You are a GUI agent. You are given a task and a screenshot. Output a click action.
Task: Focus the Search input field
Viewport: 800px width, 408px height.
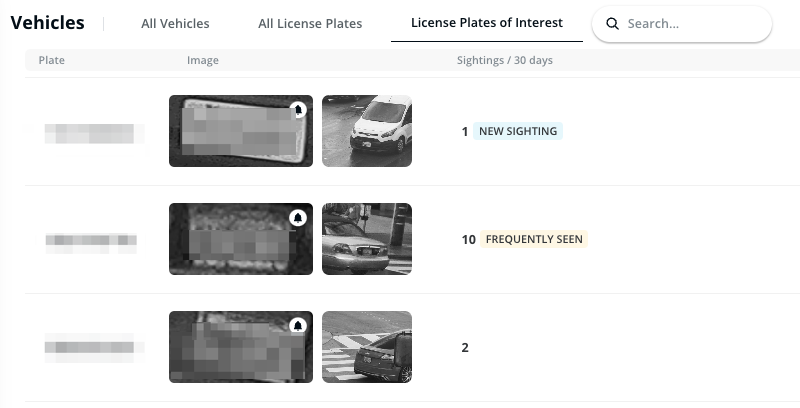692,23
